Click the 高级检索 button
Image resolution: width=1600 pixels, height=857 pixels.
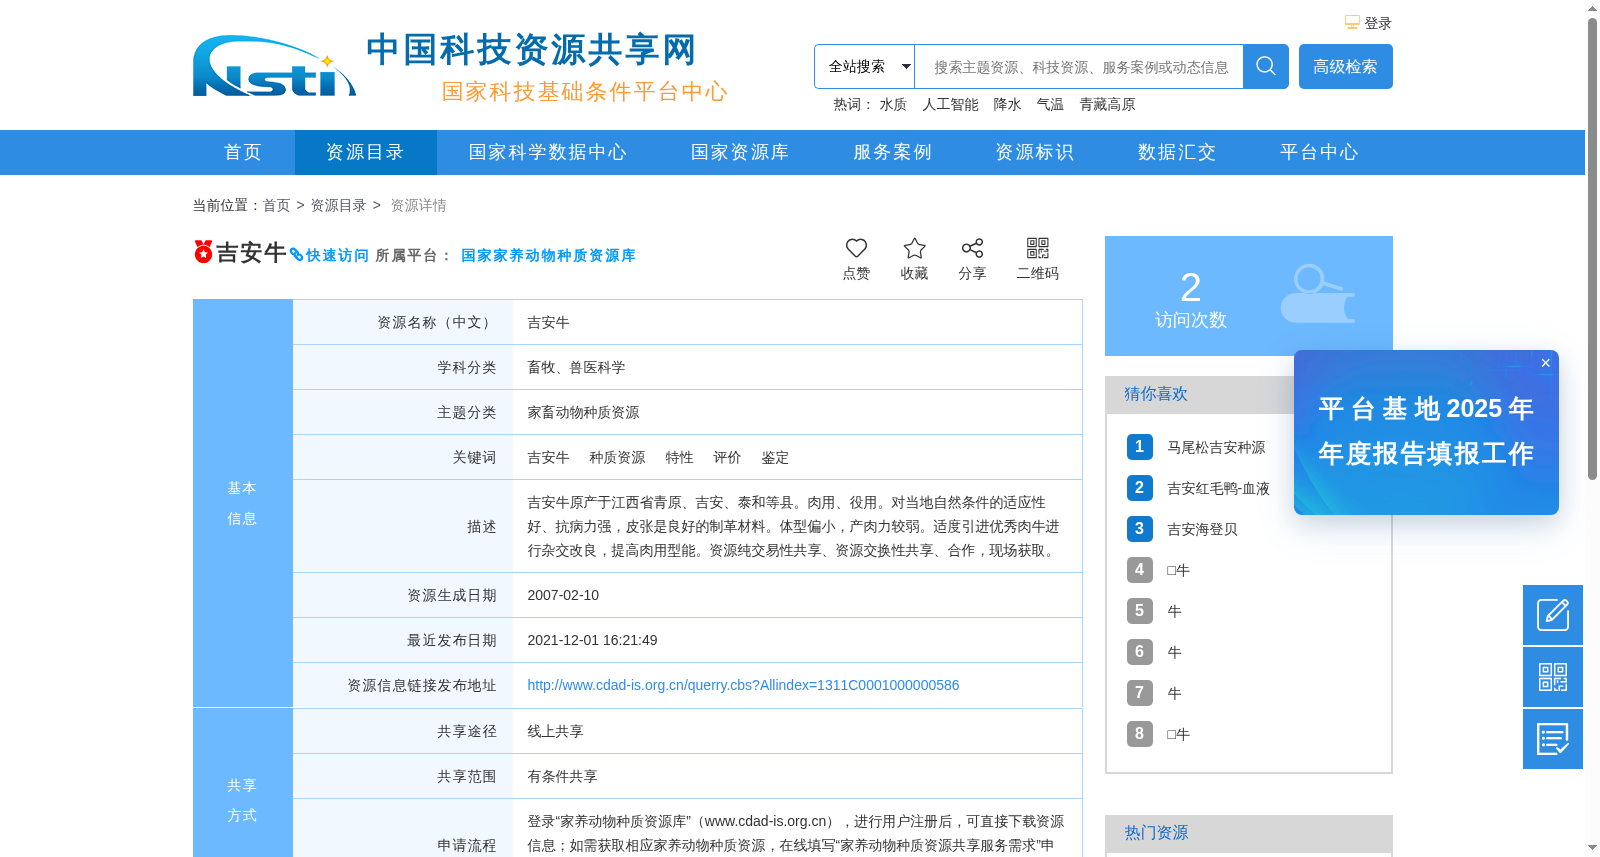point(1345,66)
